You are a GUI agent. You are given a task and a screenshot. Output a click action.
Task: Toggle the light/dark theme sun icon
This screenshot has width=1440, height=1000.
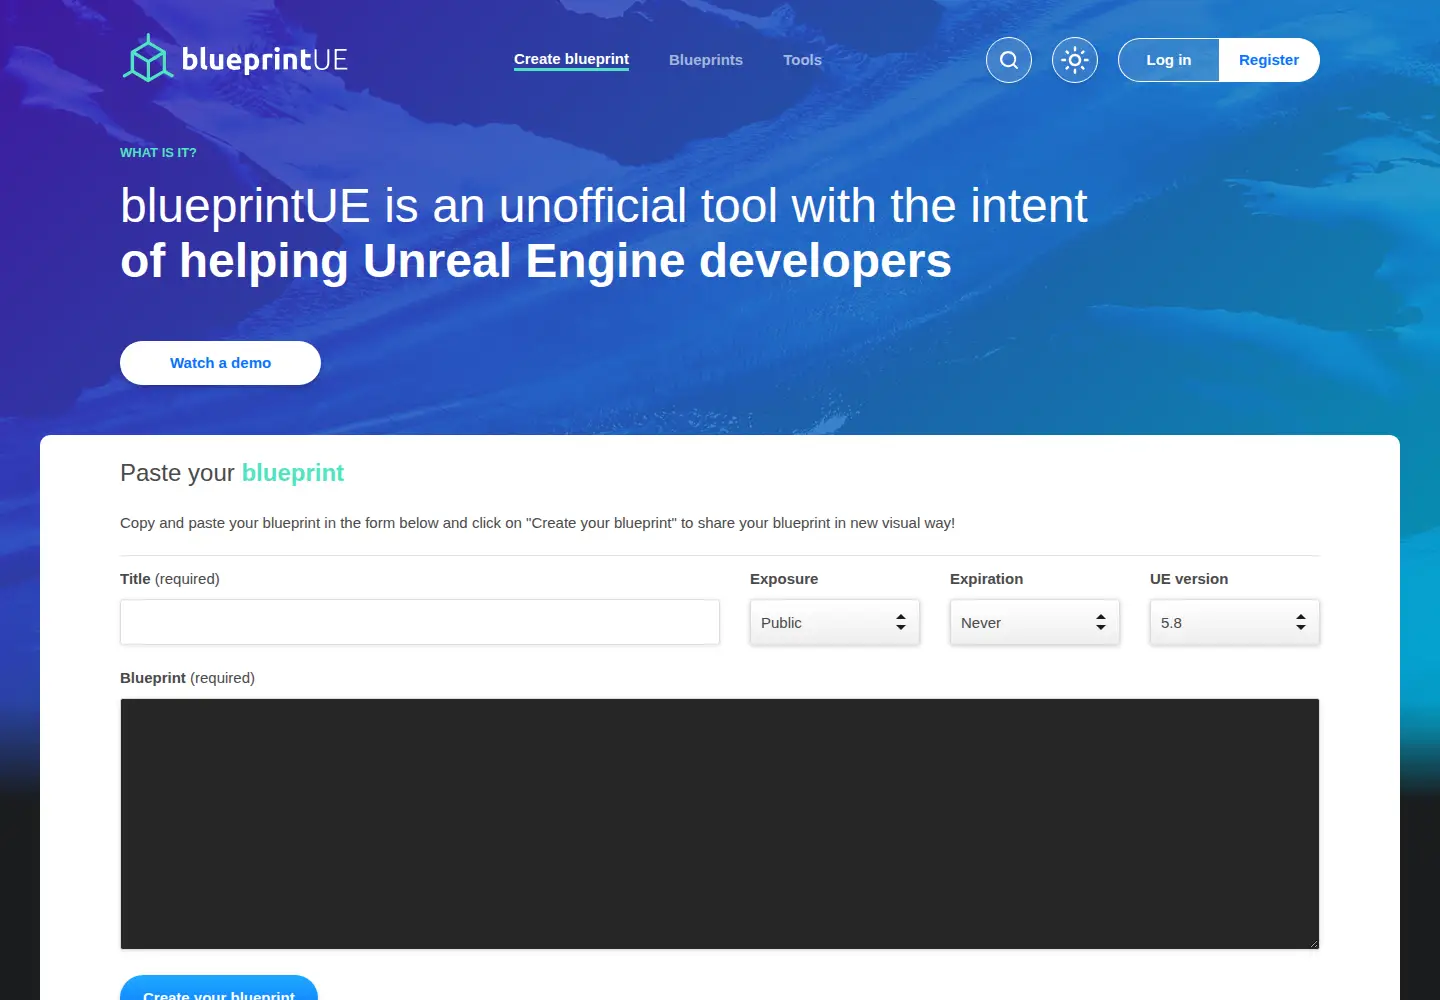[x=1075, y=60]
